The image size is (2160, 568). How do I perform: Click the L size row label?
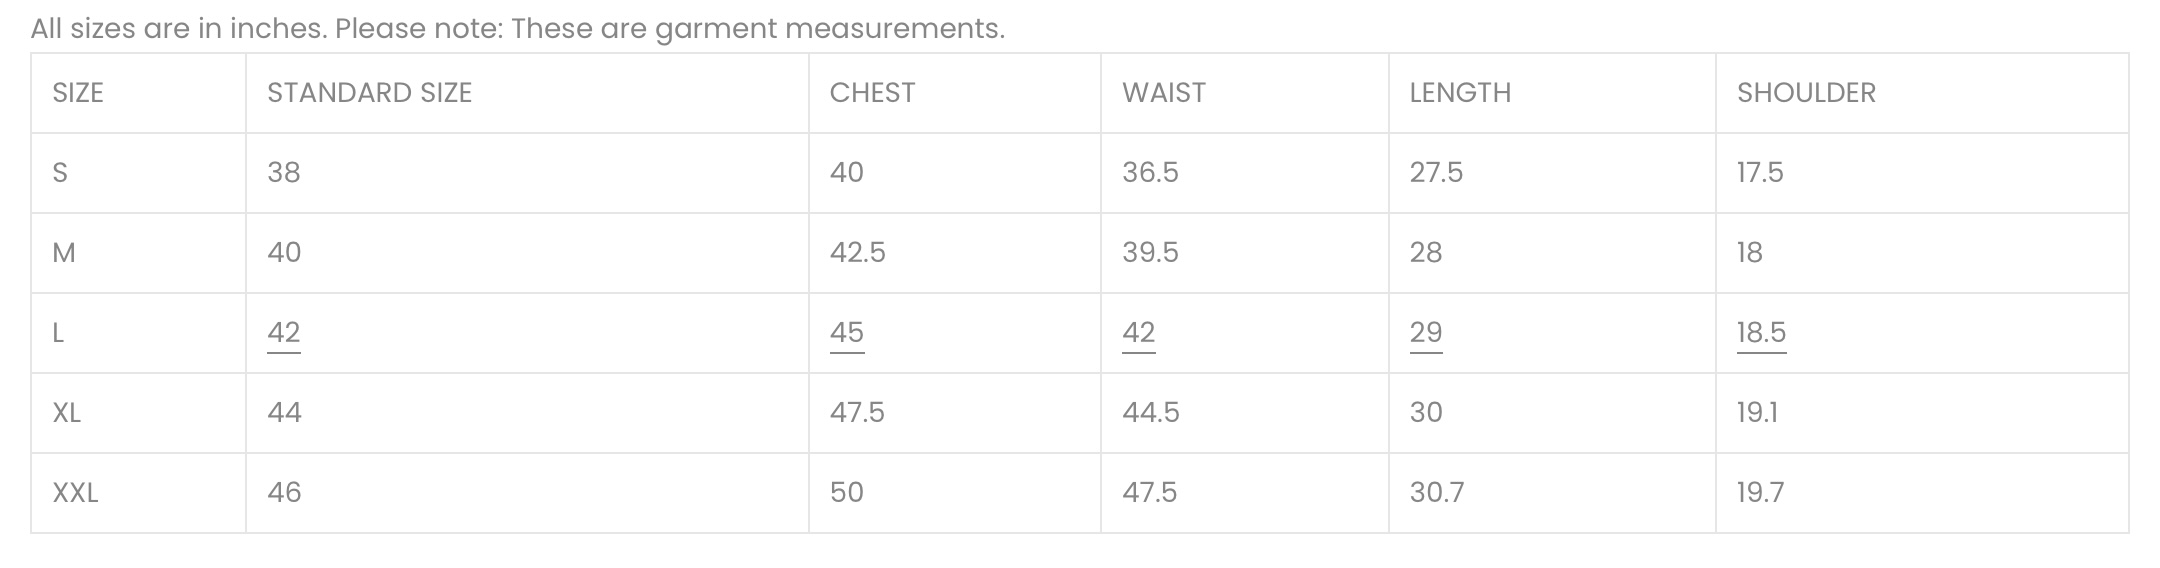58,333
